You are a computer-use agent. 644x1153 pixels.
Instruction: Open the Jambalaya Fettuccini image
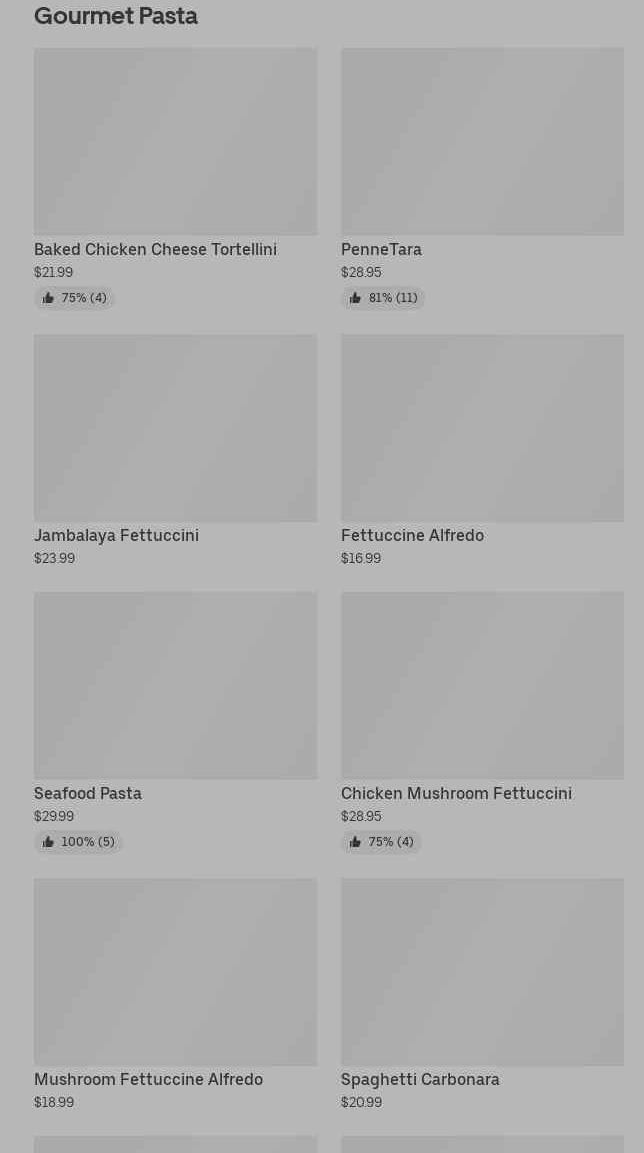point(175,428)
